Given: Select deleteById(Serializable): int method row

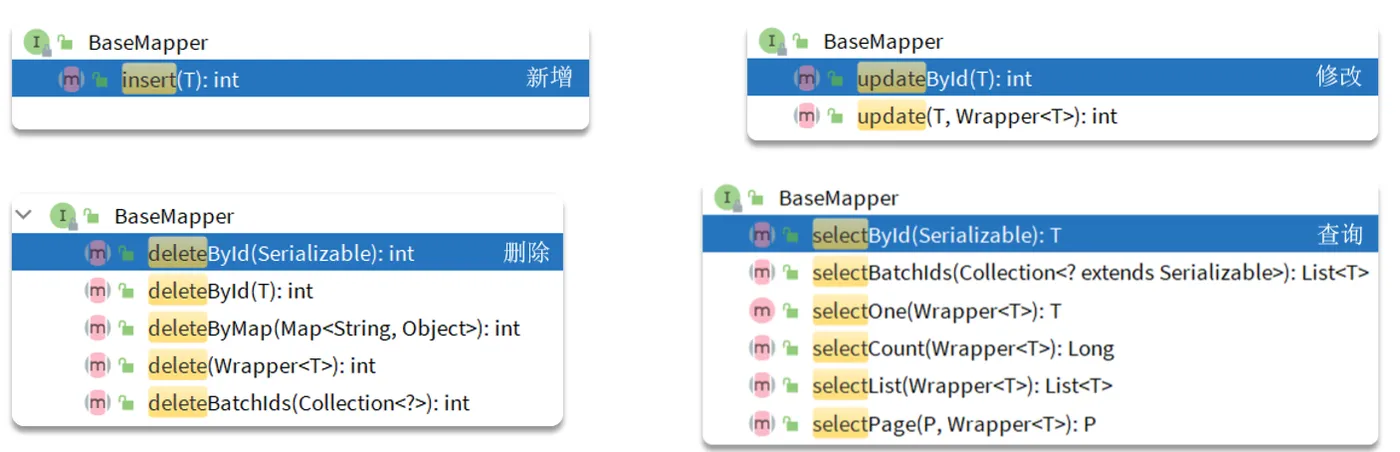Looking at the screenshot, I should click(287, 252).
